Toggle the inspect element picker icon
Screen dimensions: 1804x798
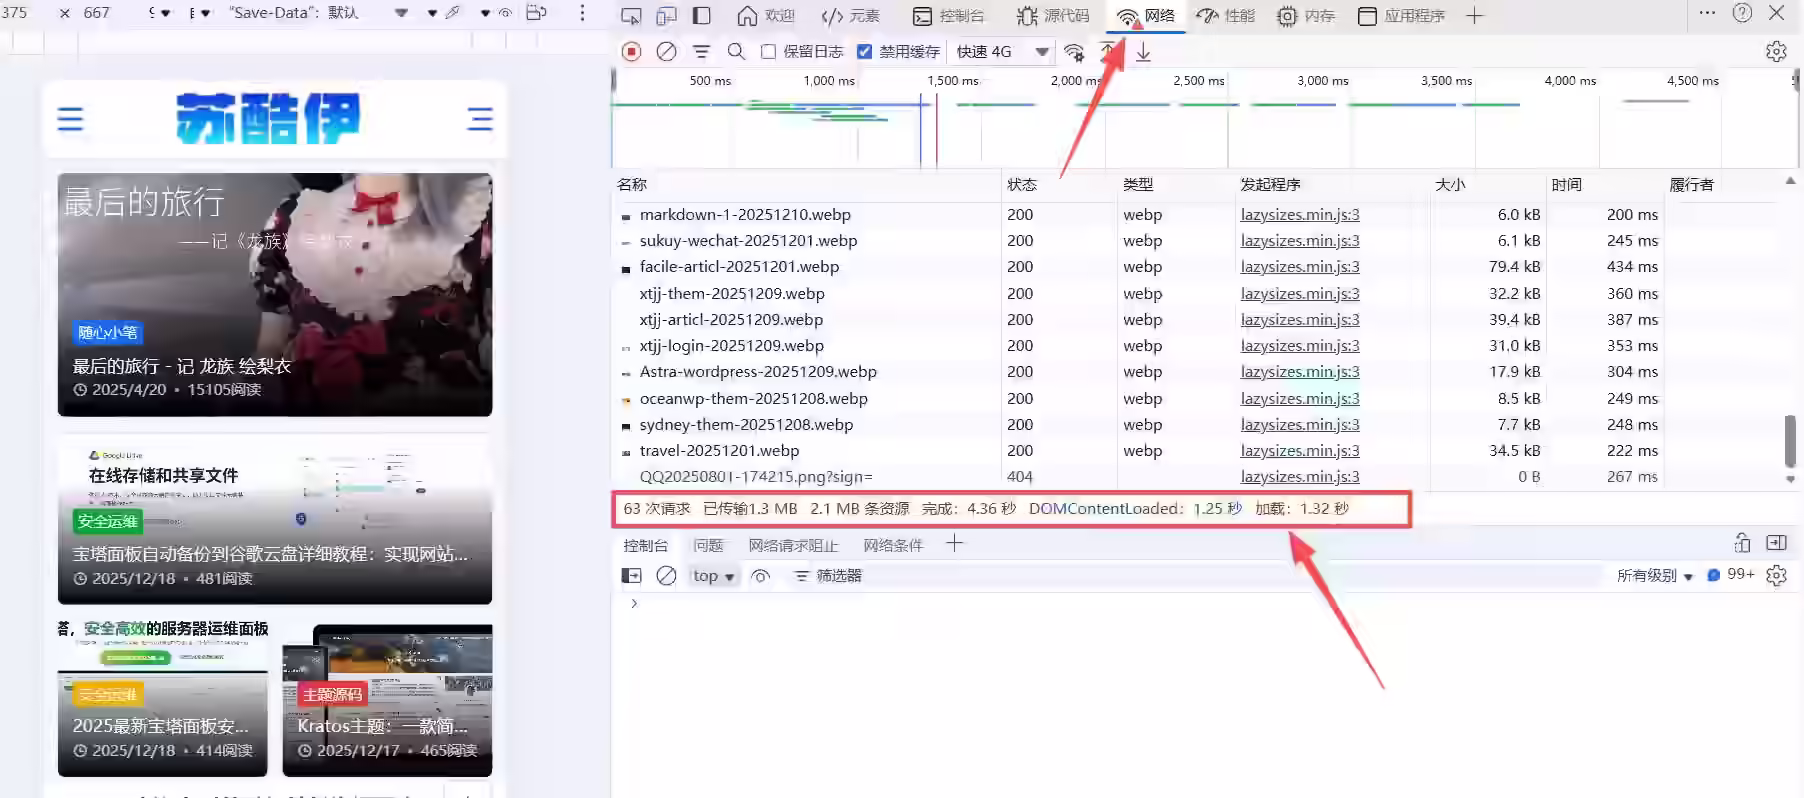(x=631, y=16)
